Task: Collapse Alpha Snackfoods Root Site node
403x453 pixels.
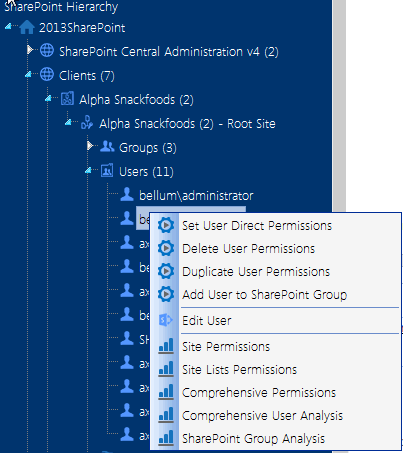Action: (x=68, y=122)
